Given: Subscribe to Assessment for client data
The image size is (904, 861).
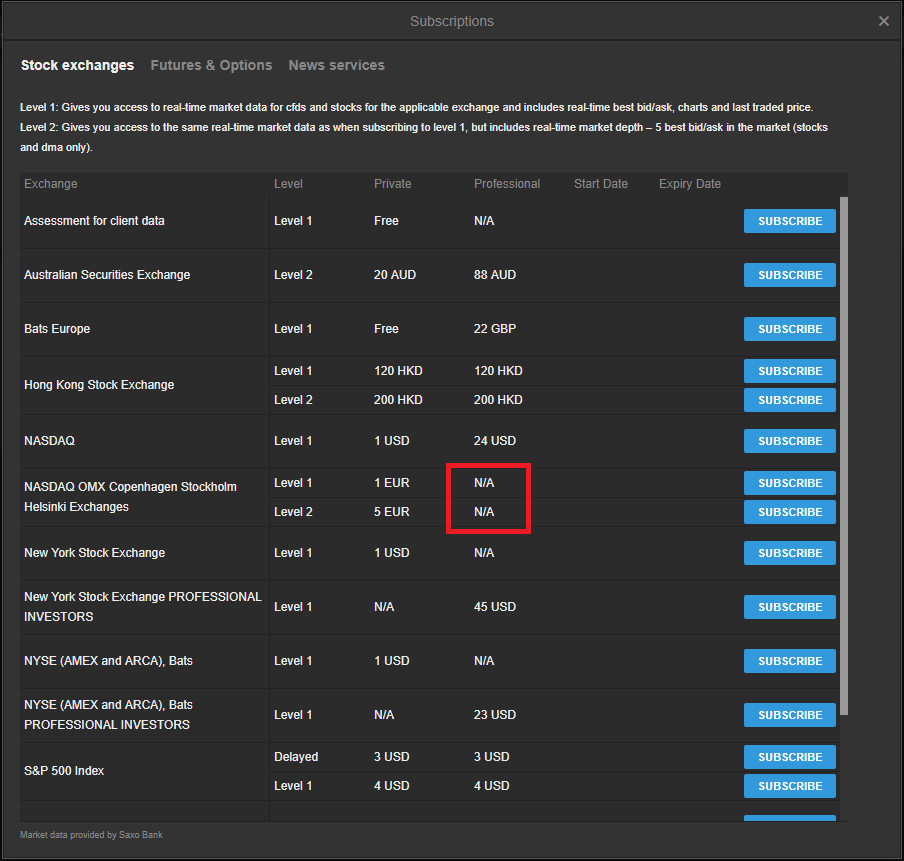Looking at the screenshot, I should point(789,221).
